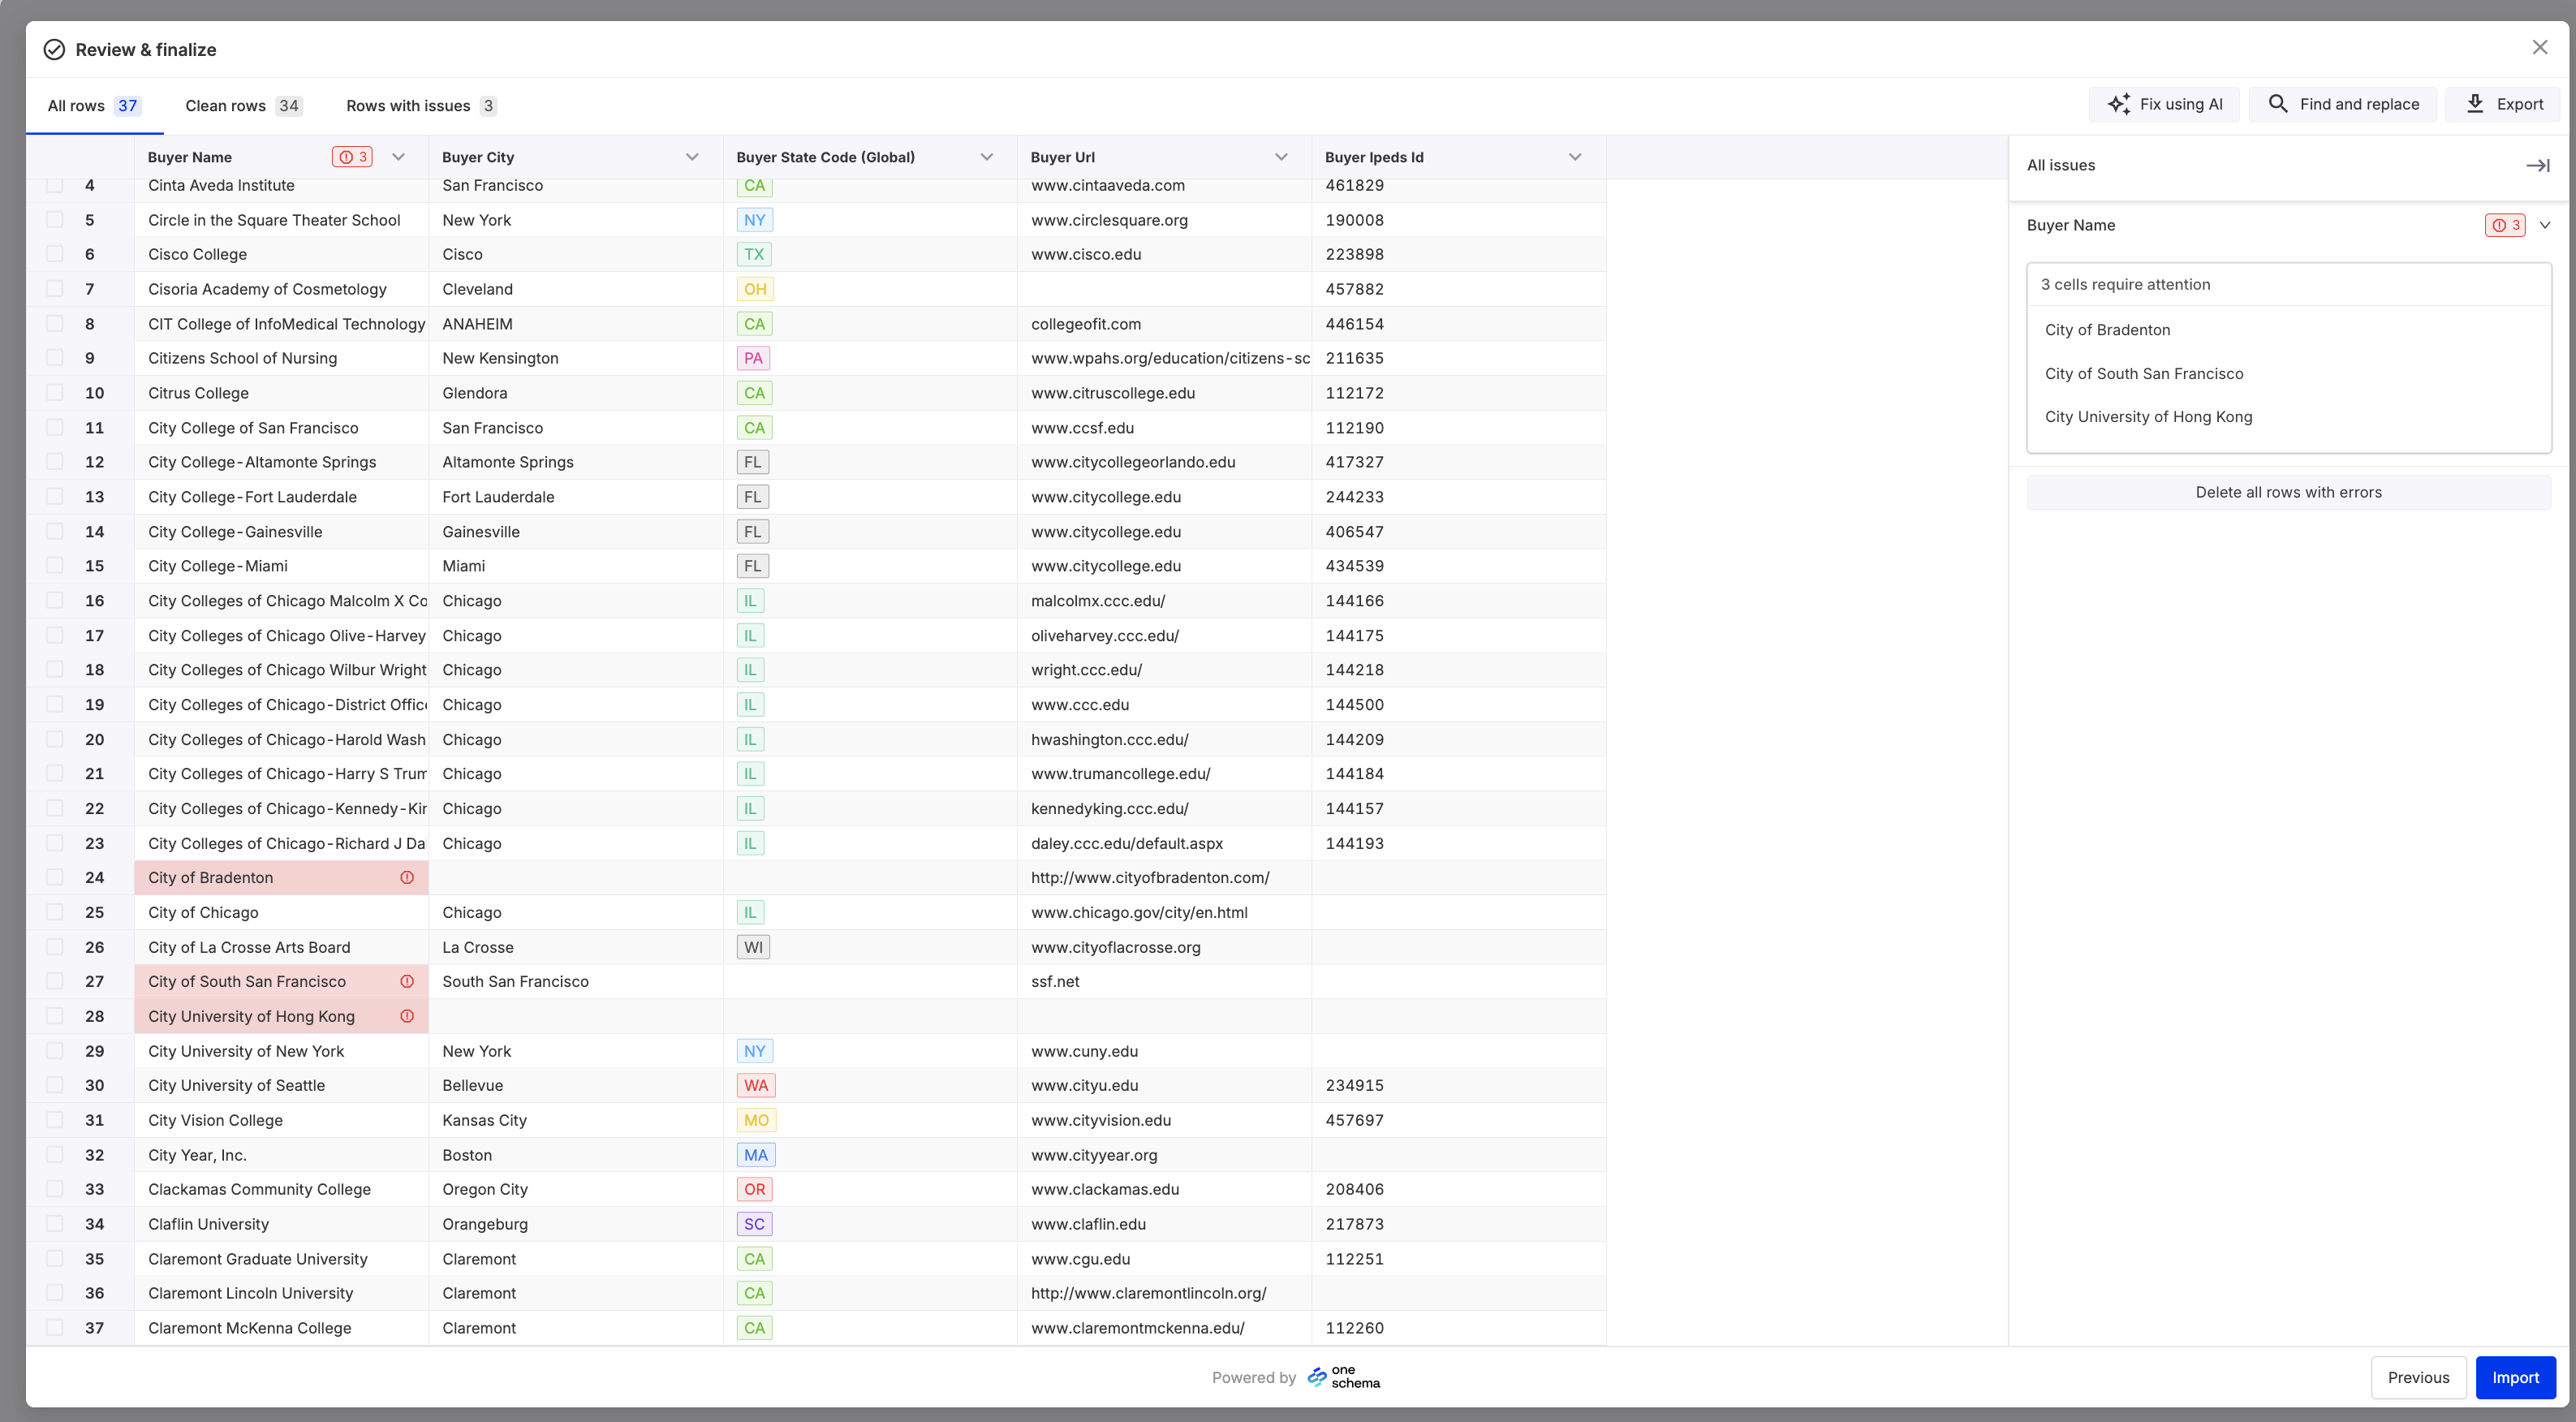Click the MA state tag for City Year, Inc.

(756, 1155)
